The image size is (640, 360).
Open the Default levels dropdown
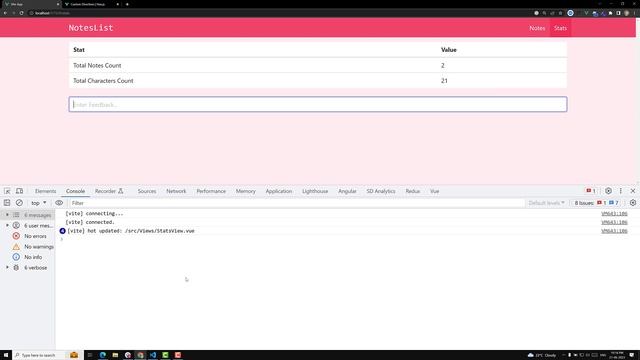(547, 203)
